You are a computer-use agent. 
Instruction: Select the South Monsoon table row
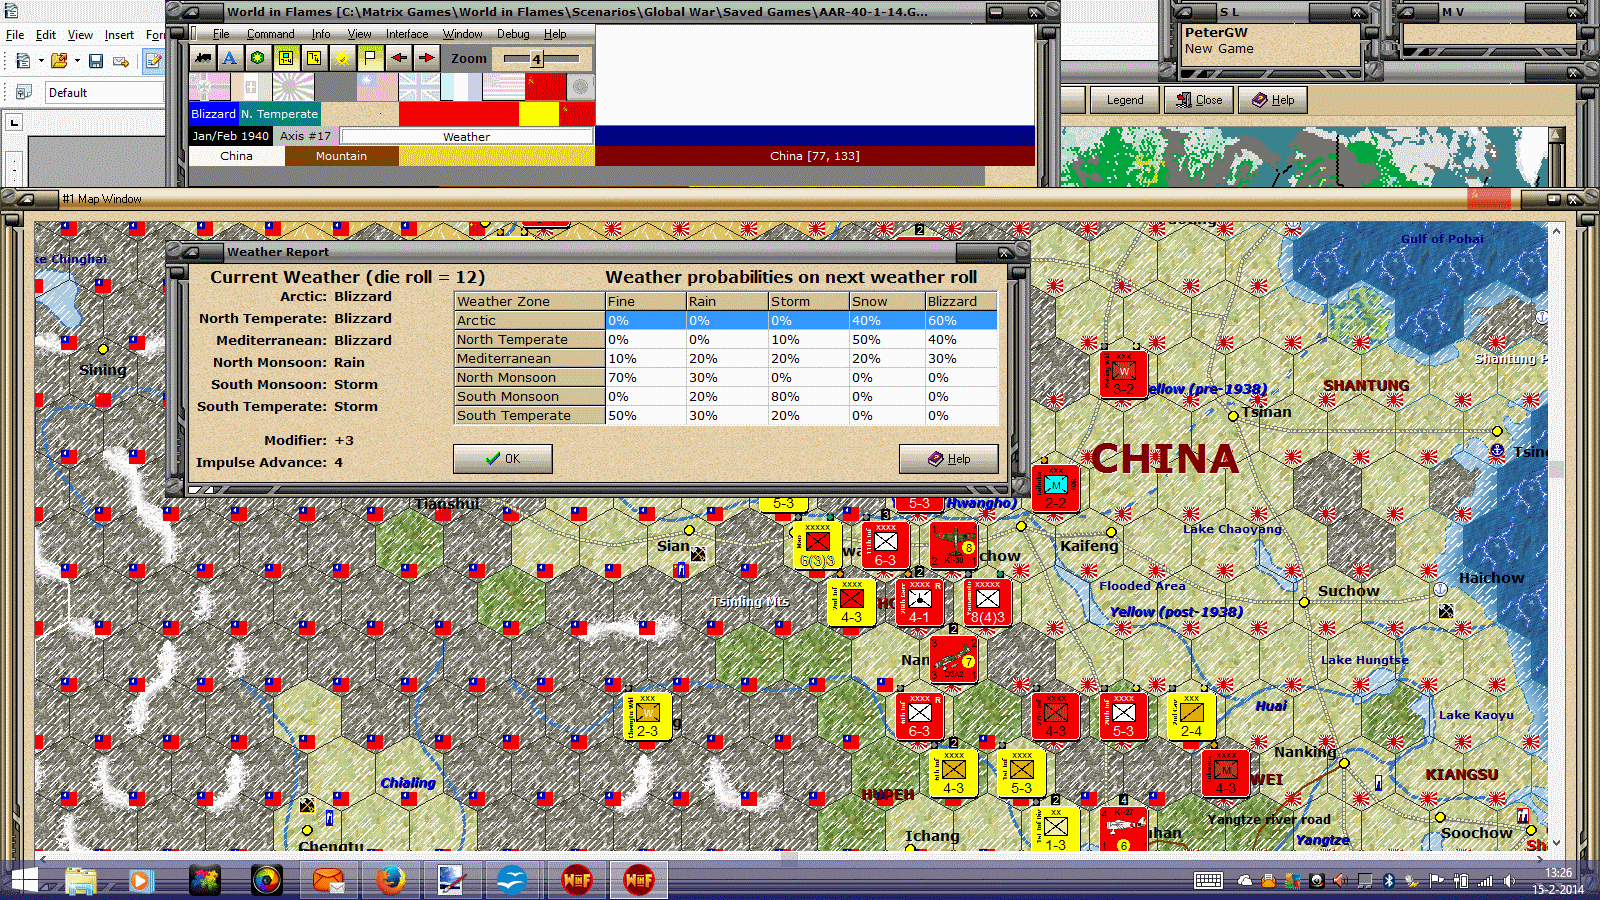click(x=726, y=397)
